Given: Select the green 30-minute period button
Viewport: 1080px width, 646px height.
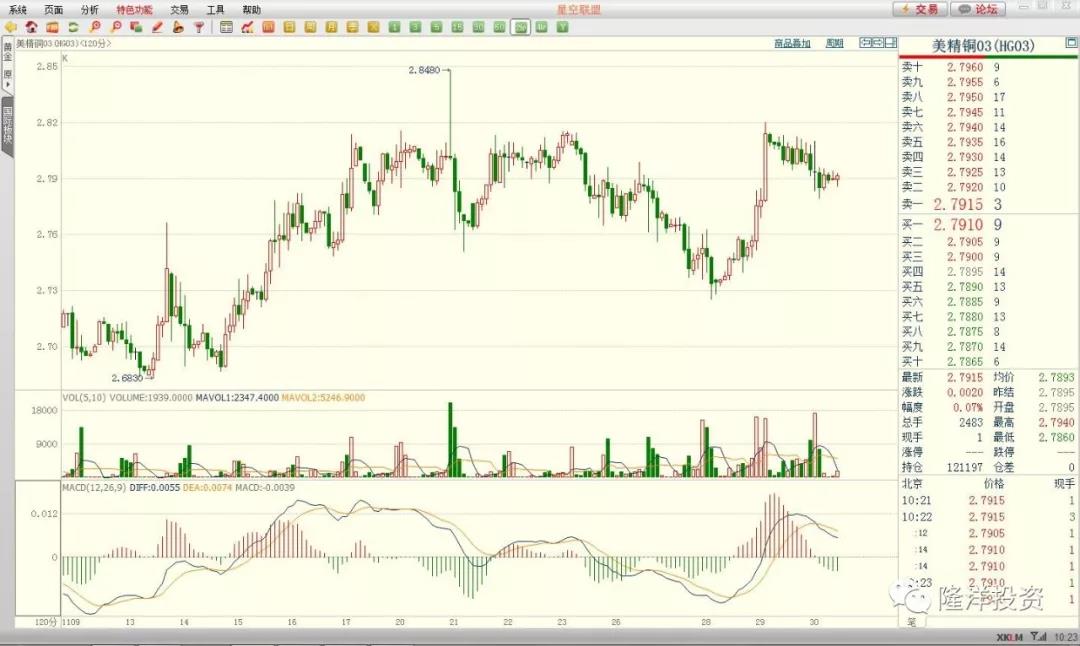Looking at the screenshot, I should [478, 28].
